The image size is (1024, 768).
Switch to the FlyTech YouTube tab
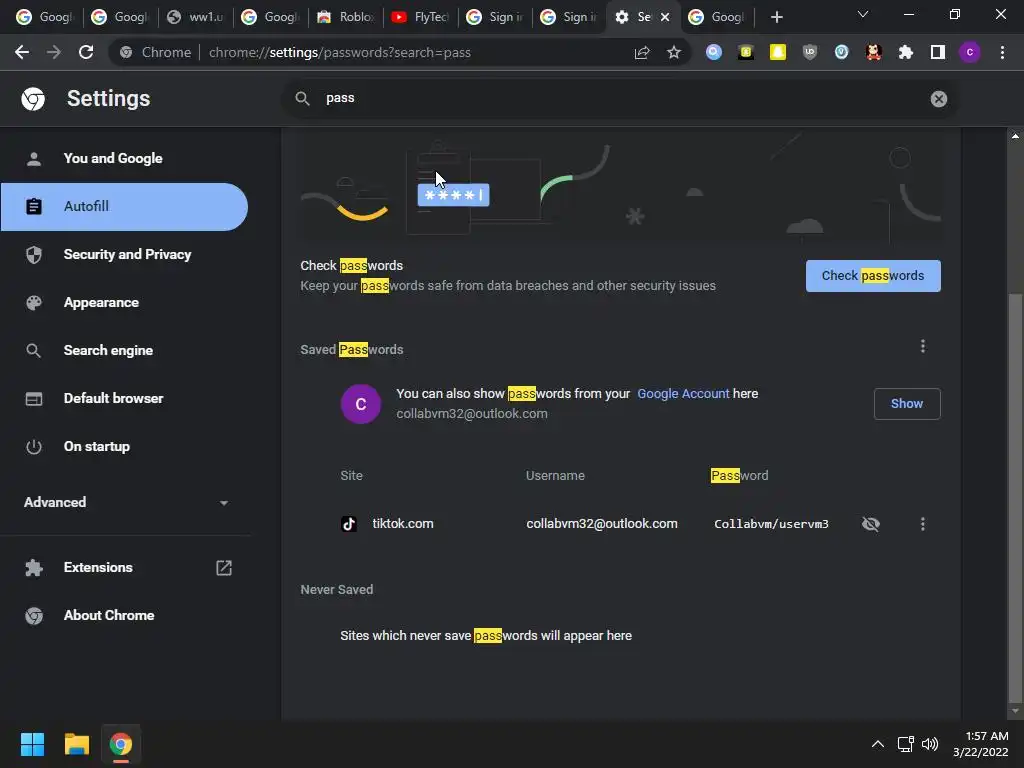click(420, 17)
